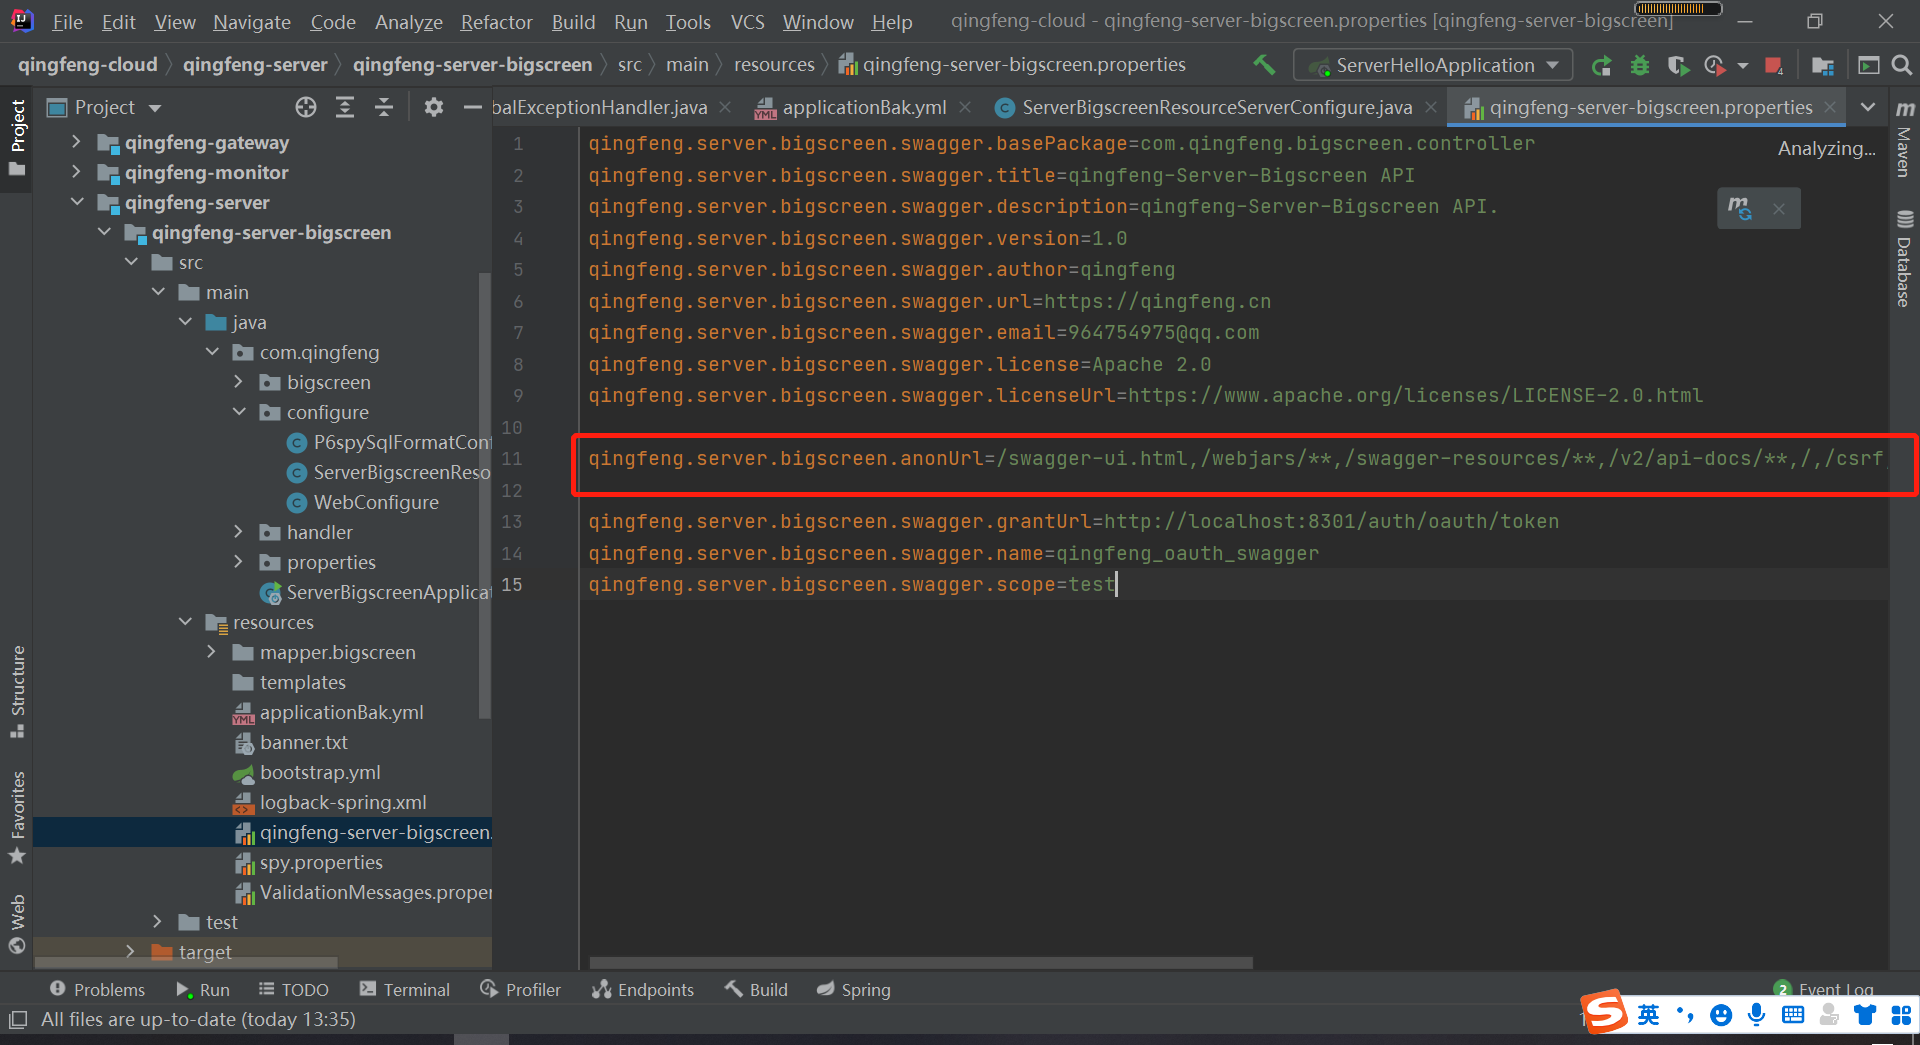This screenshot has height=1045, width=1920.
Task: Open the Project Structure icon in toolbar
Action: tap(1822, 66)
